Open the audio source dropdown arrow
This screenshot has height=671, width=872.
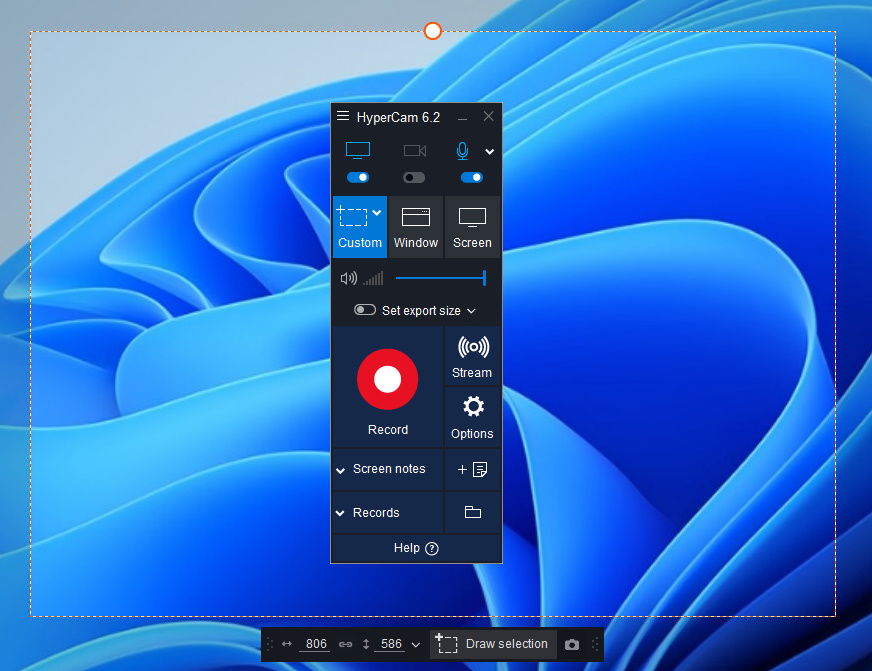tap(489, 151)
